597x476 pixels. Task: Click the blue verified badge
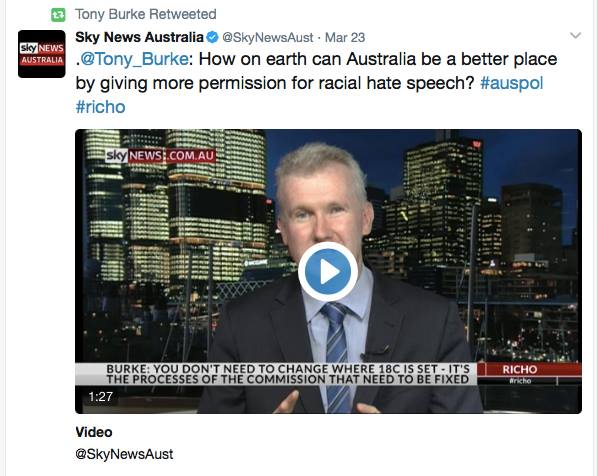tap(212, 37)
